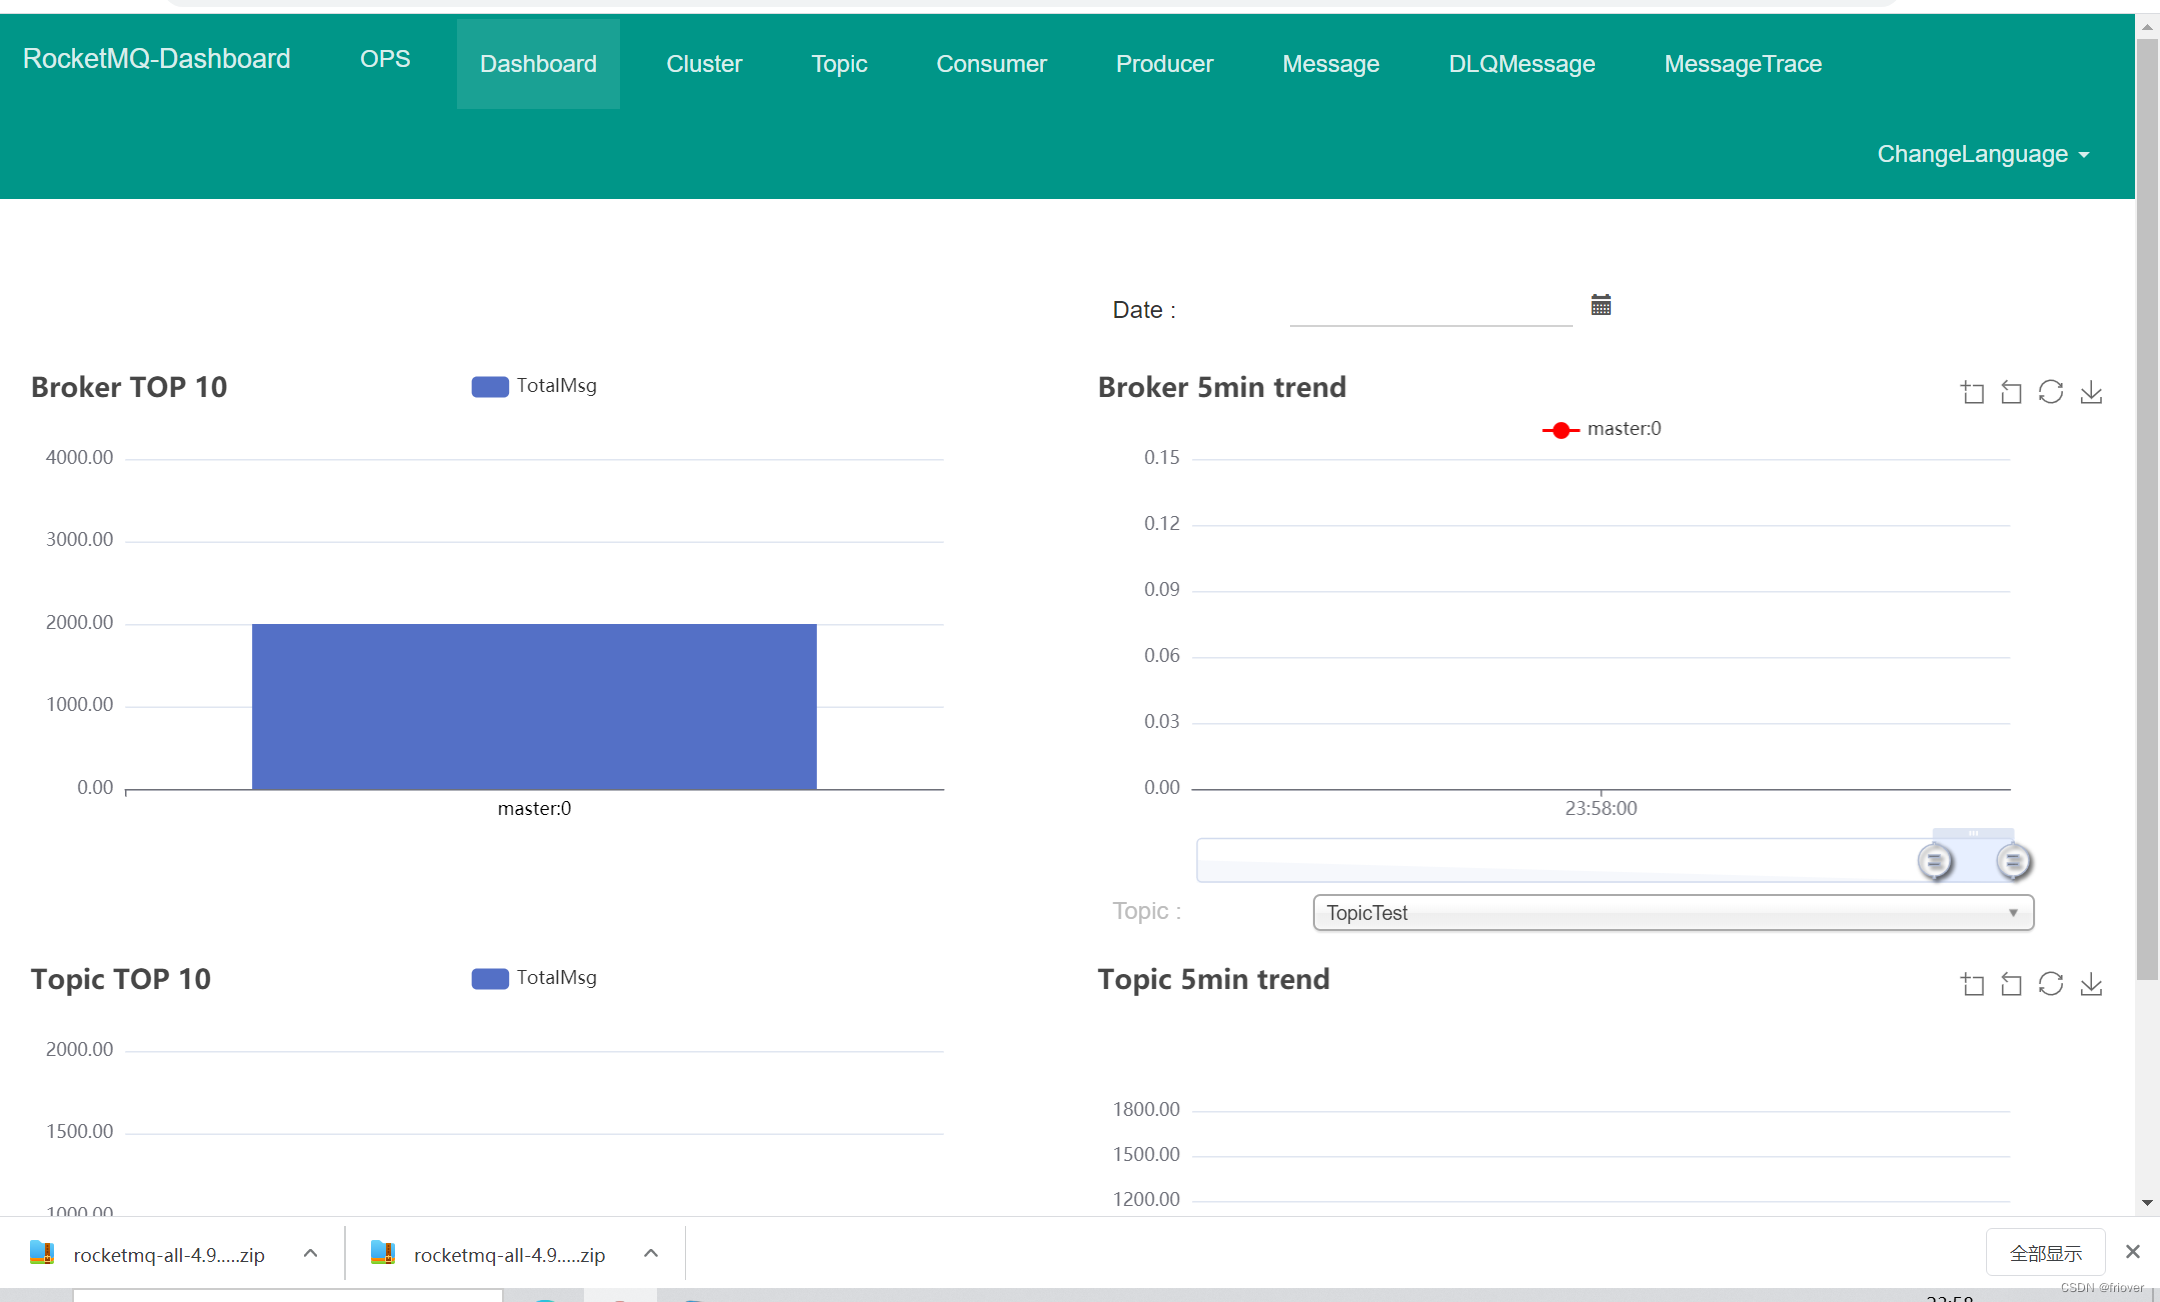Viewport: 2160px width, 1302px height.
Task: Enable area zoom on Broker 5min trend
Action: click(1972, 392)
